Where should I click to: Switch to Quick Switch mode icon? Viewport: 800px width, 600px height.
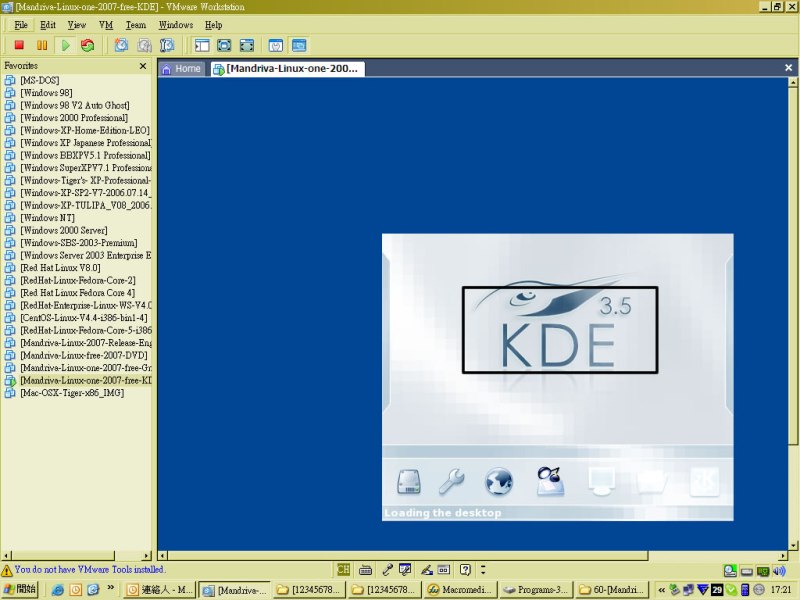point(224,45)
